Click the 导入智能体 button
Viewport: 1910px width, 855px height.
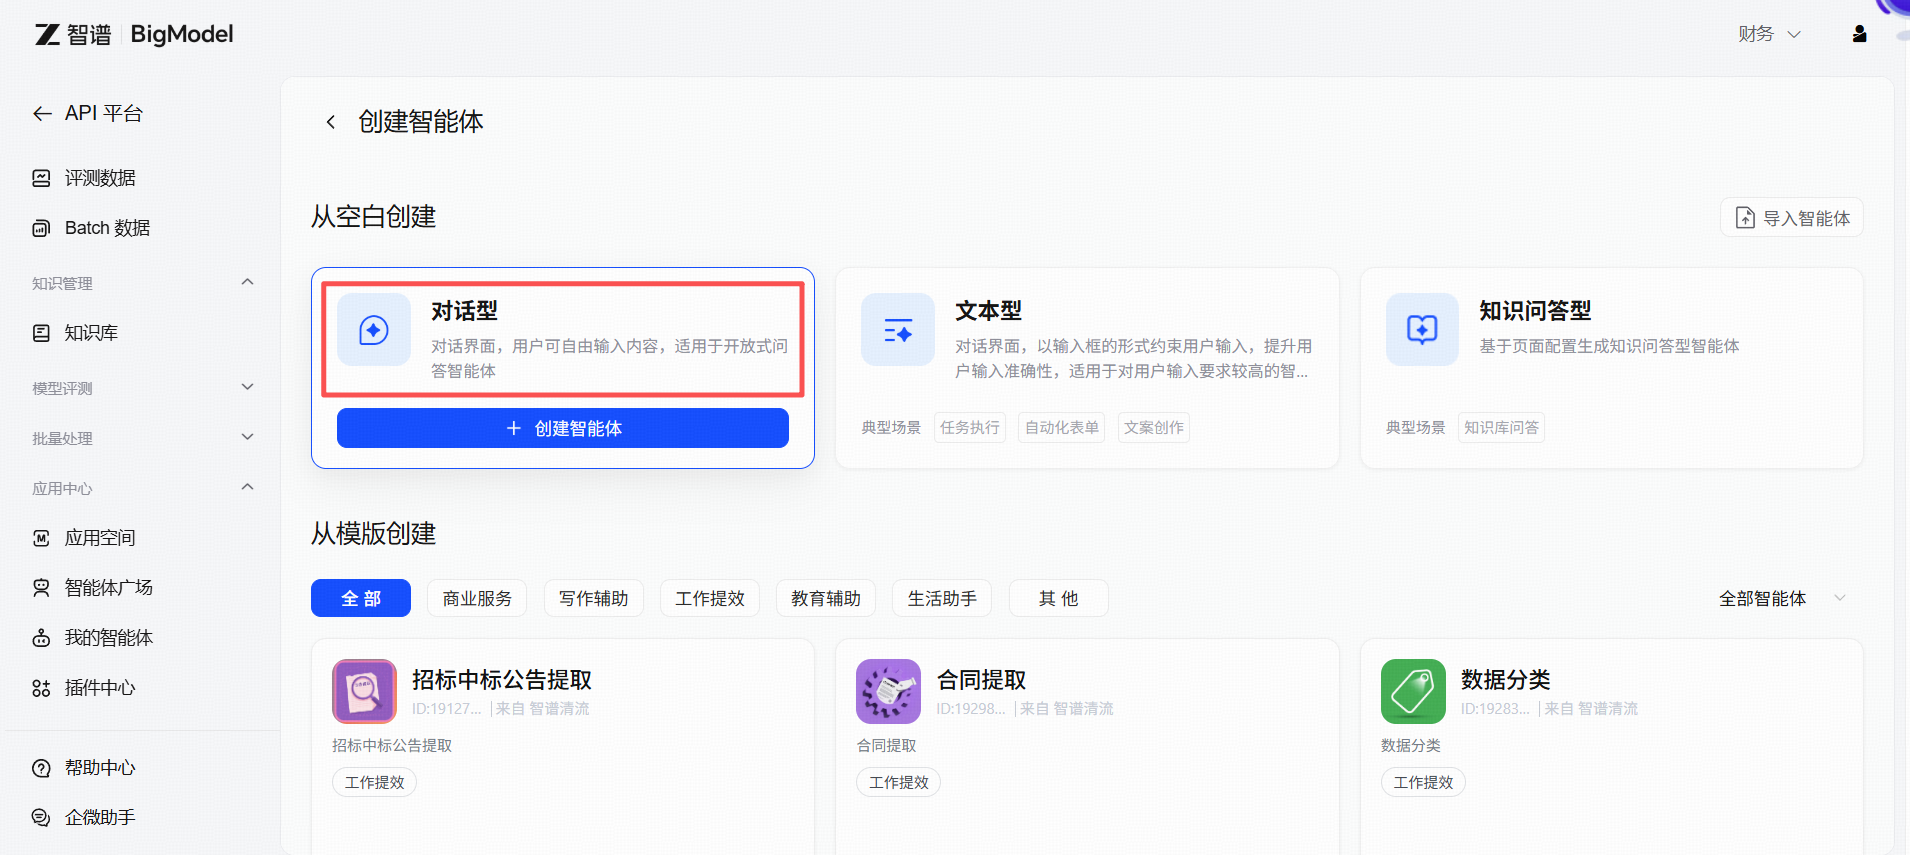tap(1791, 218)
